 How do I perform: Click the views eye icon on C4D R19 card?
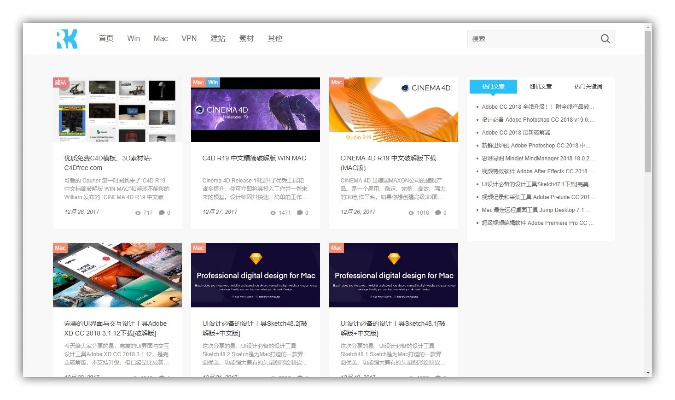[272, 212]
